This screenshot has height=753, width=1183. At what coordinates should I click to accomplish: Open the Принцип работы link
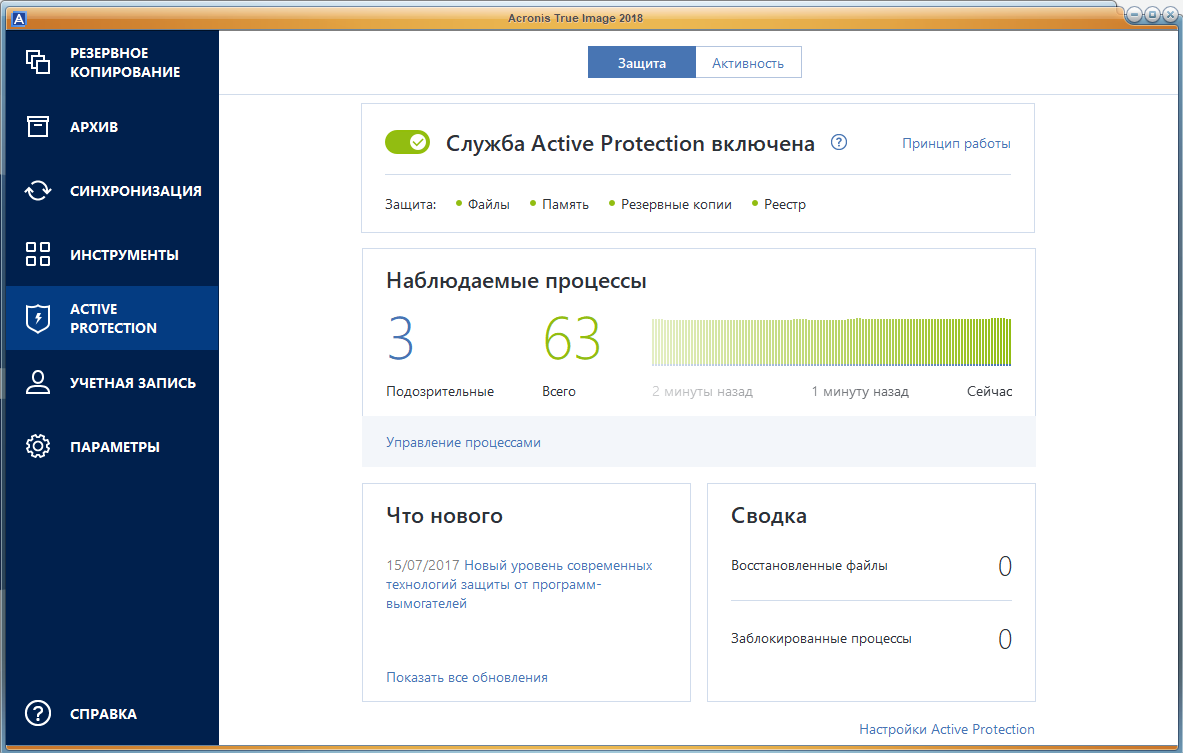pos(956,143)
